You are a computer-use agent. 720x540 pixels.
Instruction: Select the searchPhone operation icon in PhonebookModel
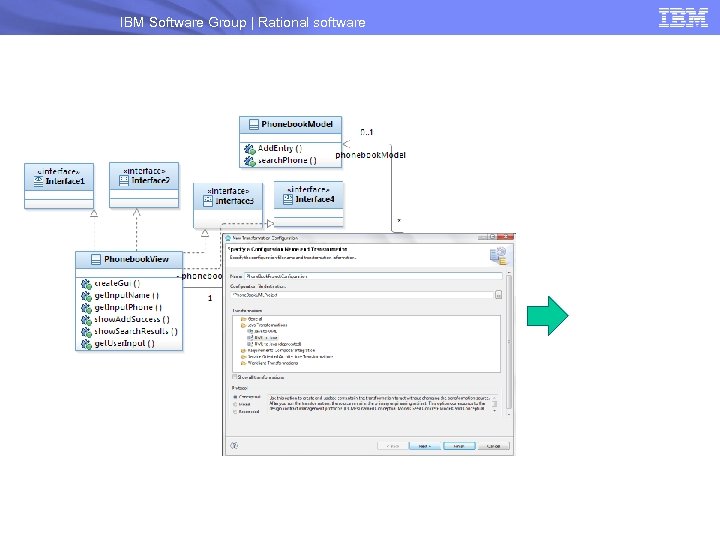[249, 161]
